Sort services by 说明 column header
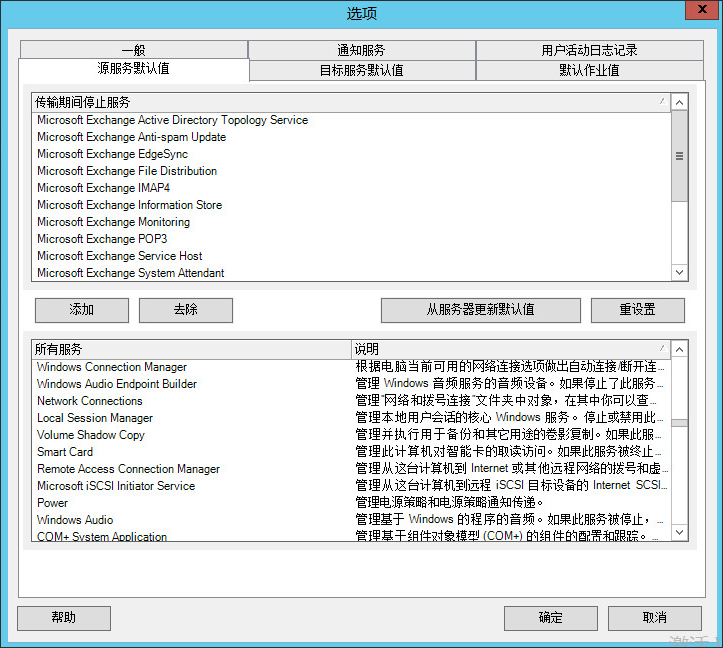 pos(510,349)
